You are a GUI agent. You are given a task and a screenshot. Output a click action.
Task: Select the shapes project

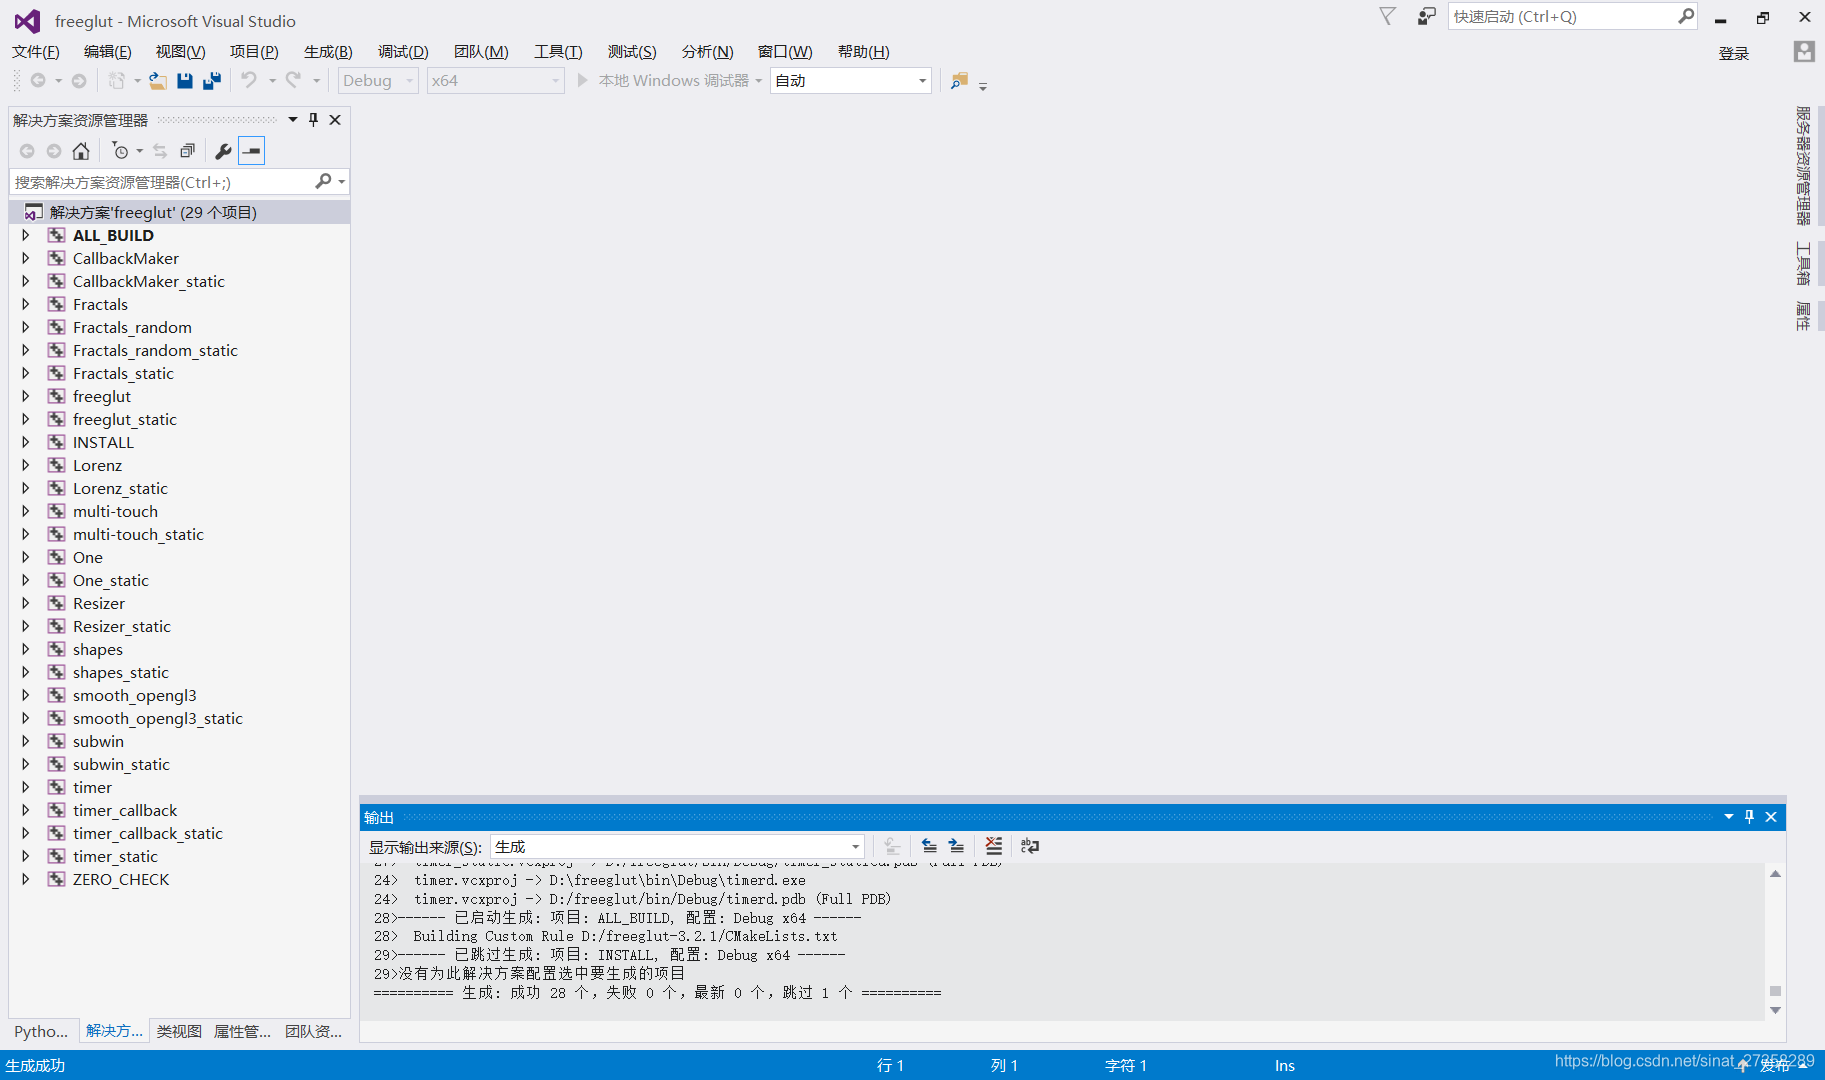pyautogui.click(x=98, y=649)
